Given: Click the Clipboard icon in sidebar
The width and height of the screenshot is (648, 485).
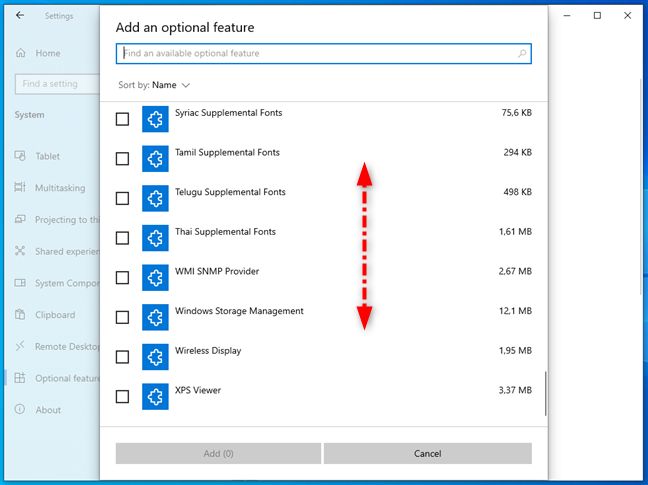Looking at the screenshot, I should point(20,314).
